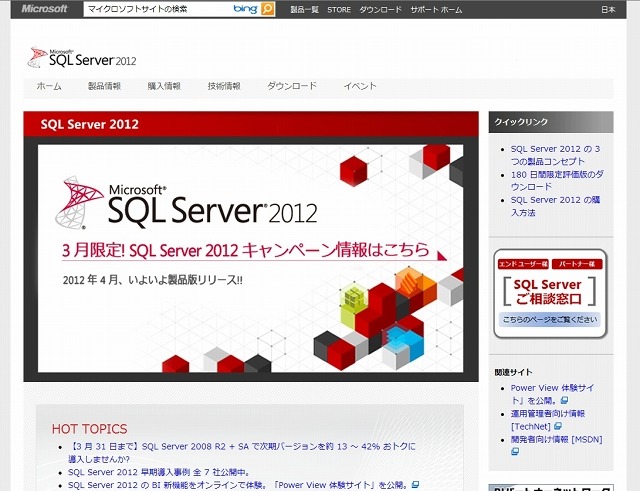Click the こちらのページをご覧ください button

click(x=550, y=320)
